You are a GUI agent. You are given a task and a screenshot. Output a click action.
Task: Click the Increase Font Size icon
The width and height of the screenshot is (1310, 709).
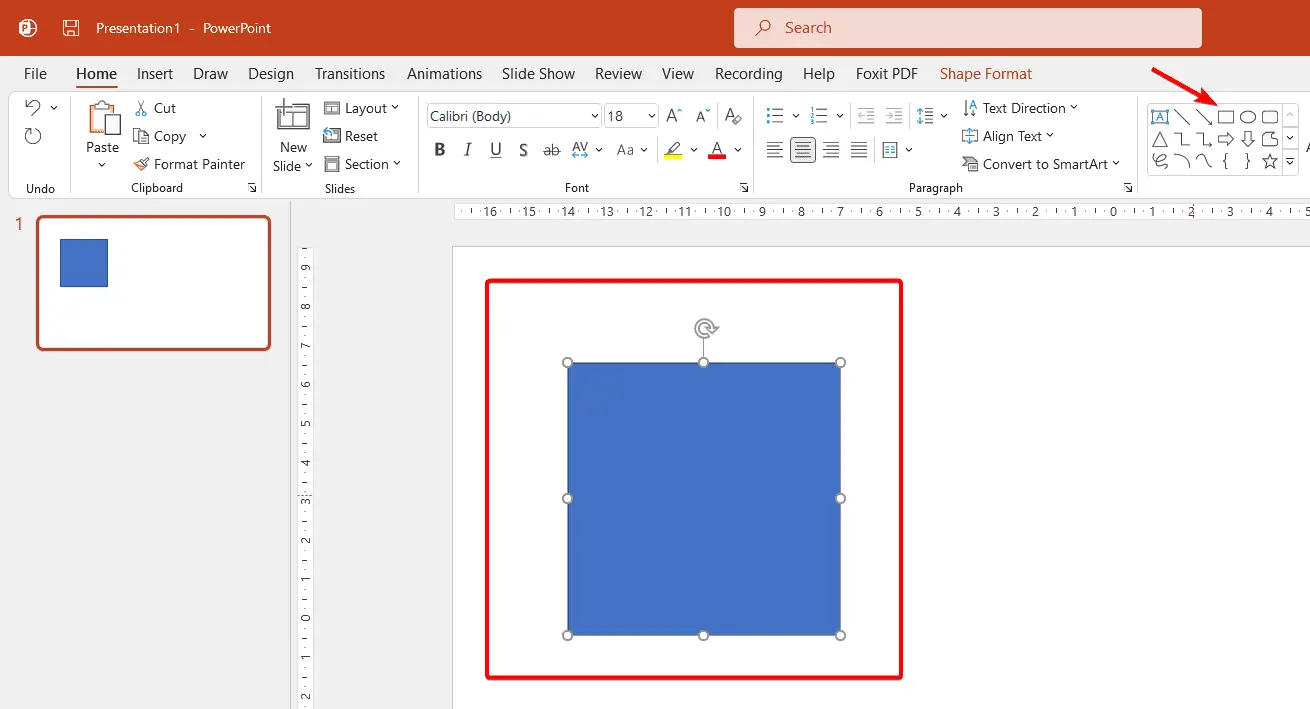point(674,116)
